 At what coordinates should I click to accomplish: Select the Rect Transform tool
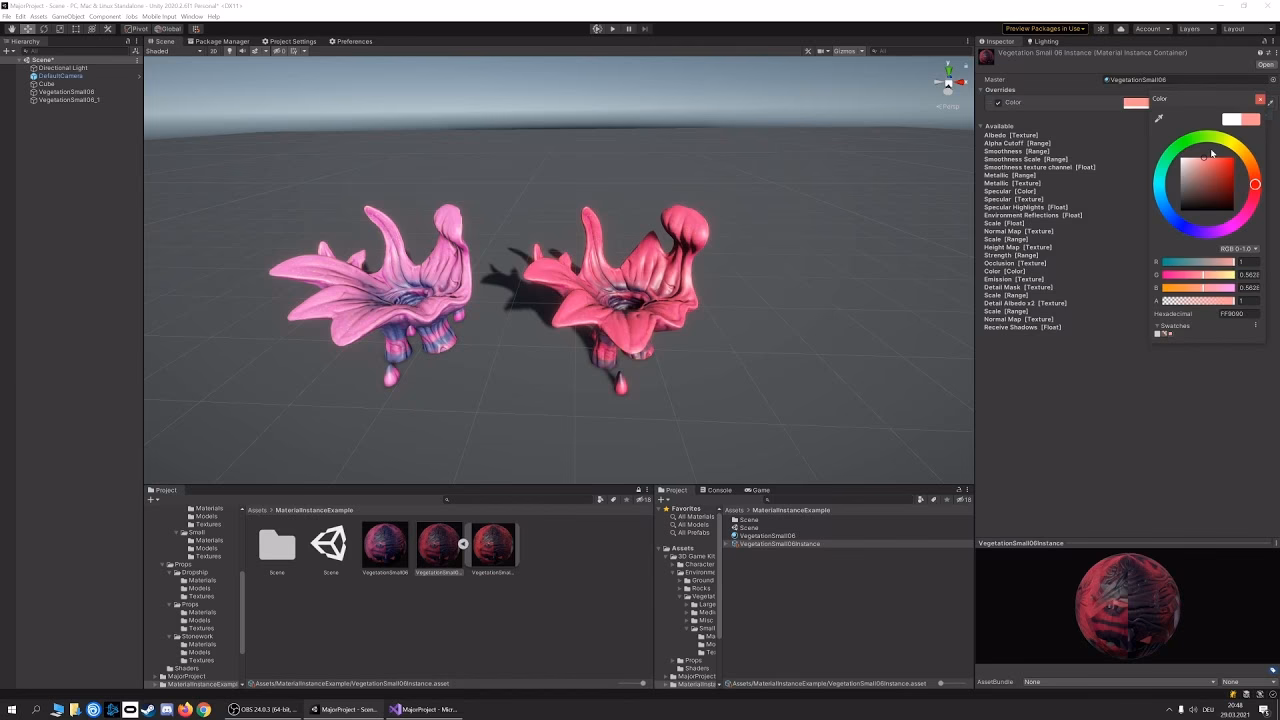75,28
